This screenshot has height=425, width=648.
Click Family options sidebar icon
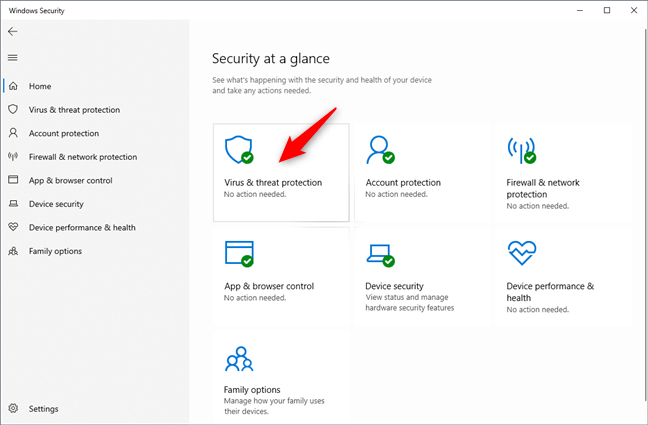pos(13,251)
